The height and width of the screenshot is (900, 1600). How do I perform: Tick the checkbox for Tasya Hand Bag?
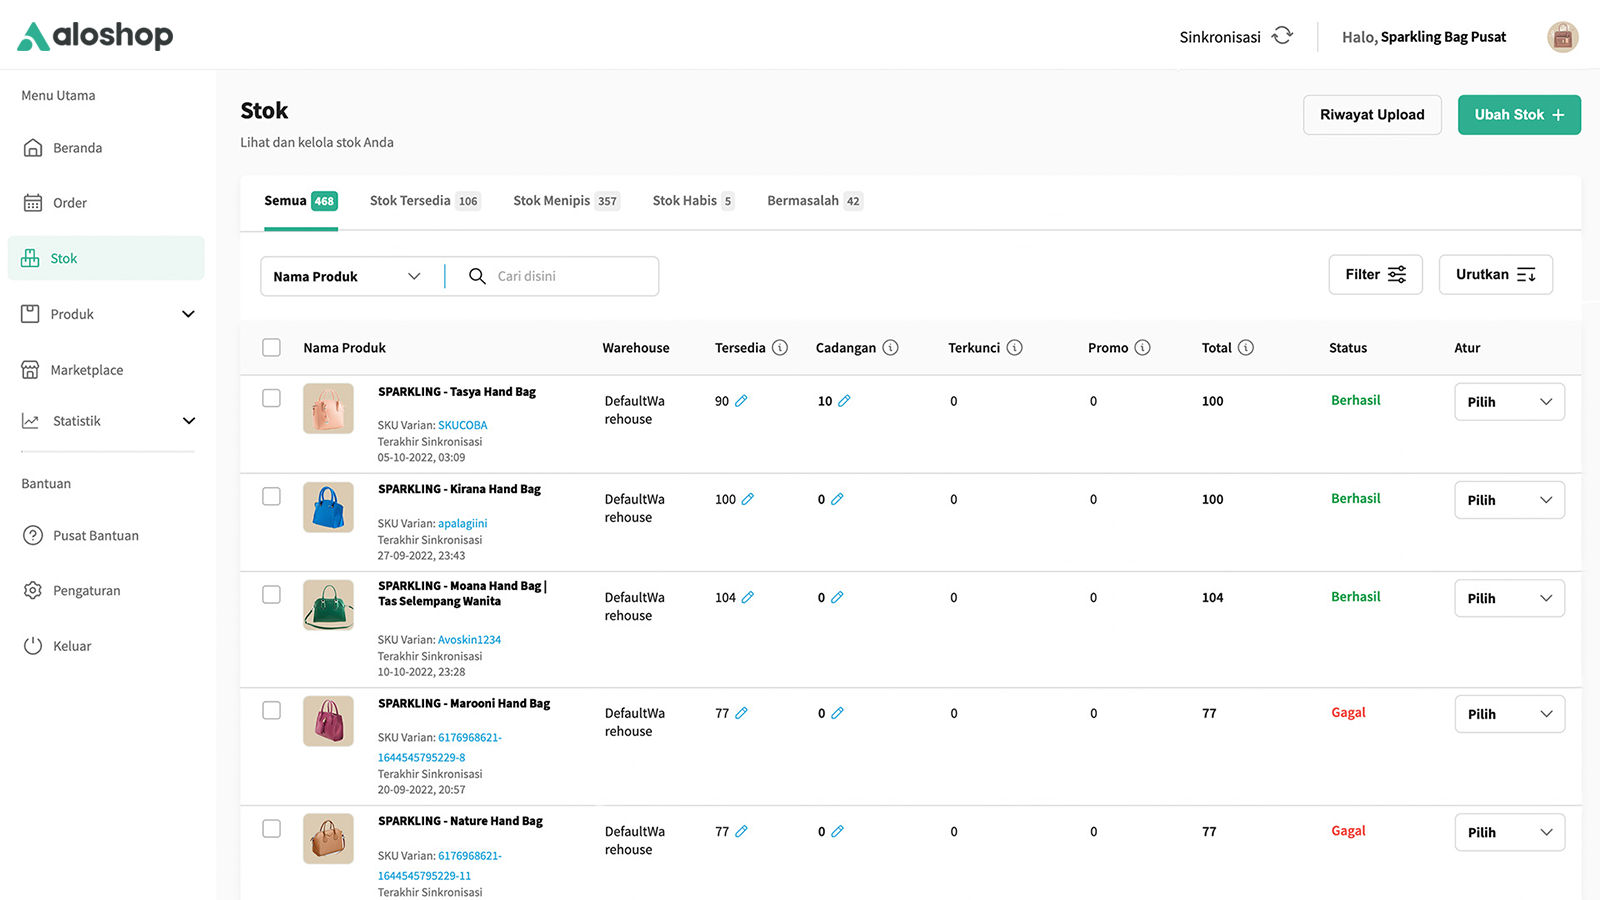pos(271,398)
